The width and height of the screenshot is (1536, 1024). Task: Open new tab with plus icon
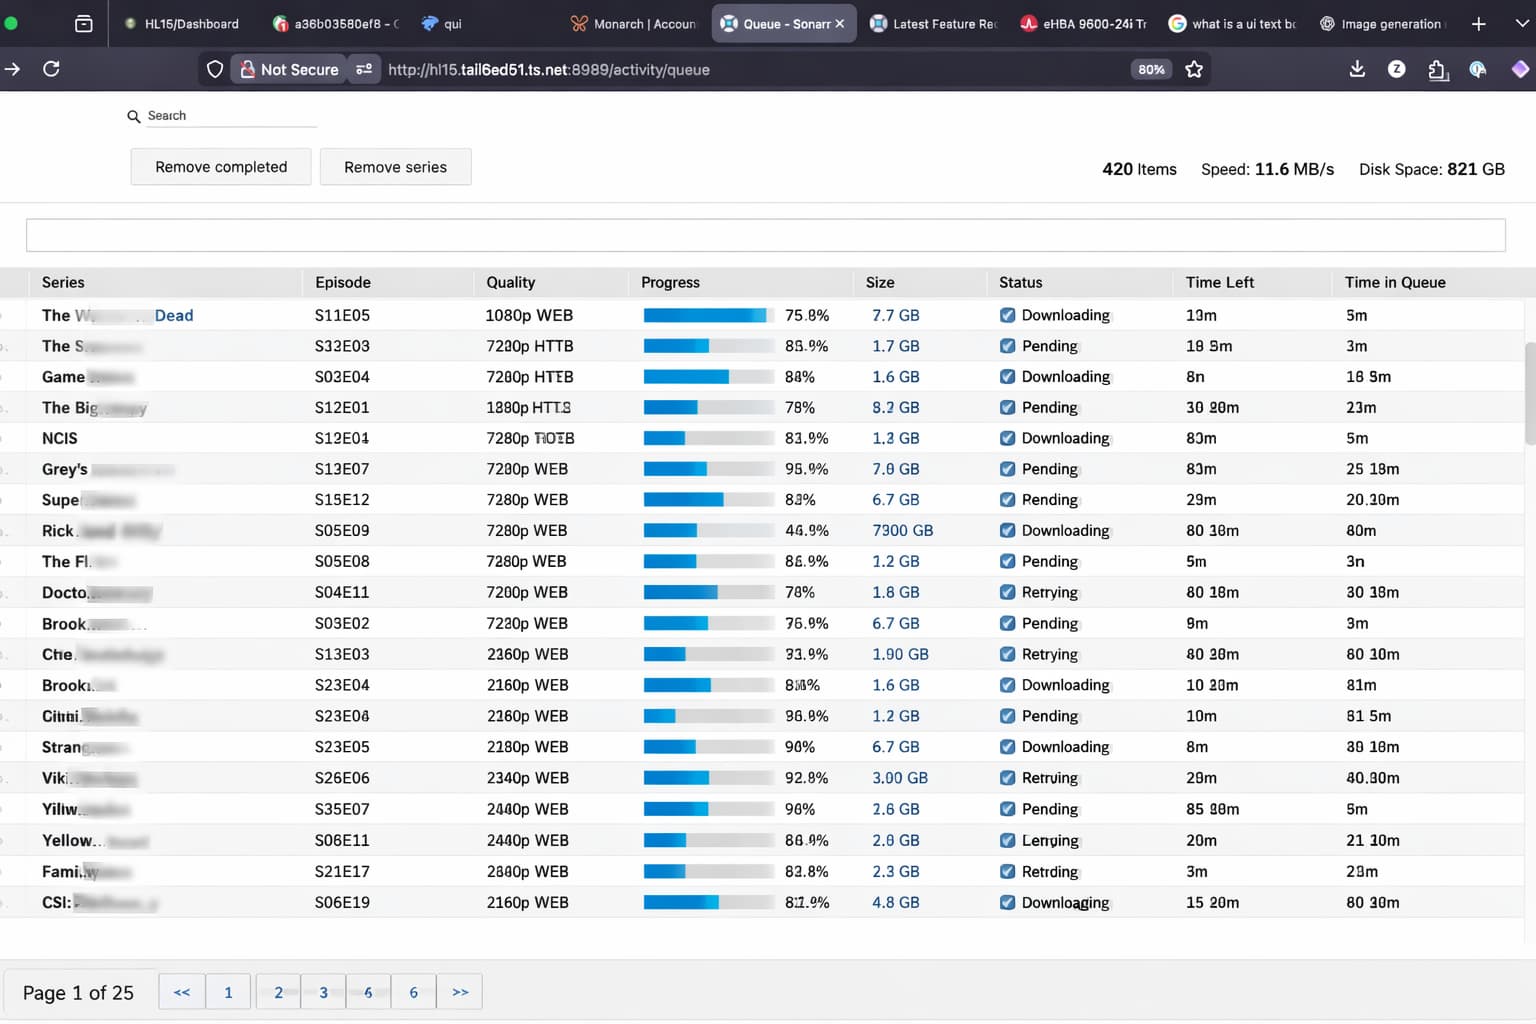click(1478, 24)
